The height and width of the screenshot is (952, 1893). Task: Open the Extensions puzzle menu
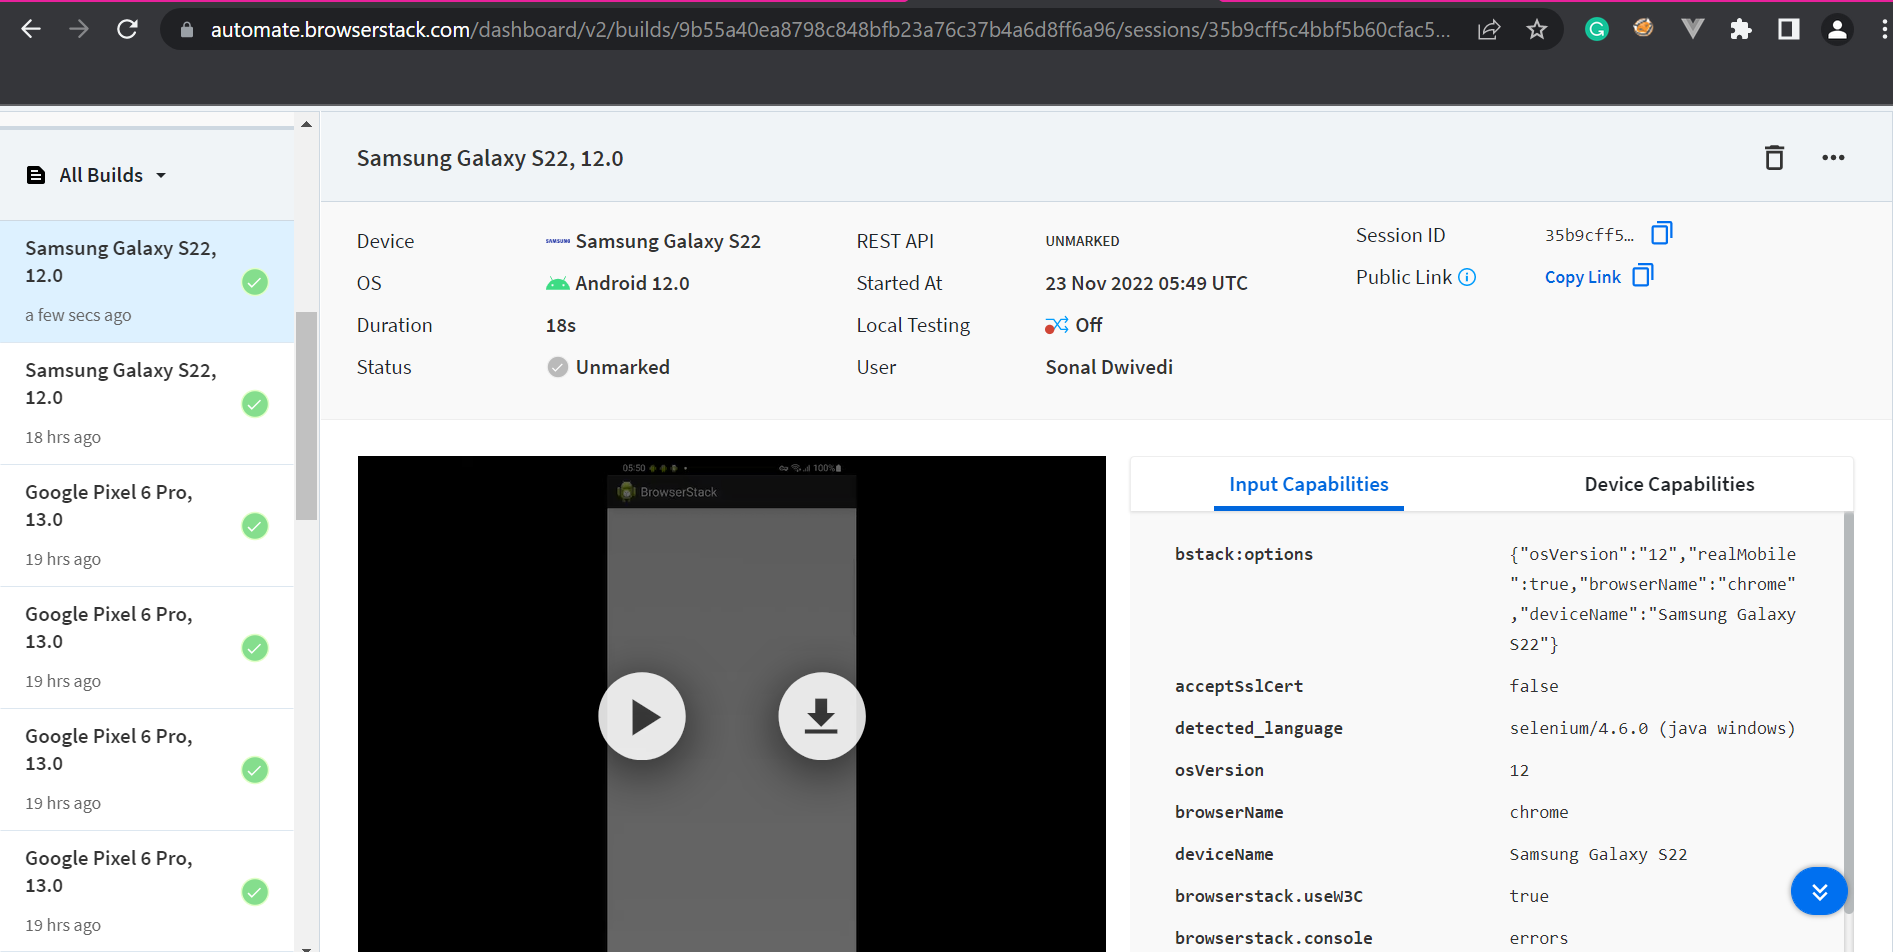tap(1741, 29)
